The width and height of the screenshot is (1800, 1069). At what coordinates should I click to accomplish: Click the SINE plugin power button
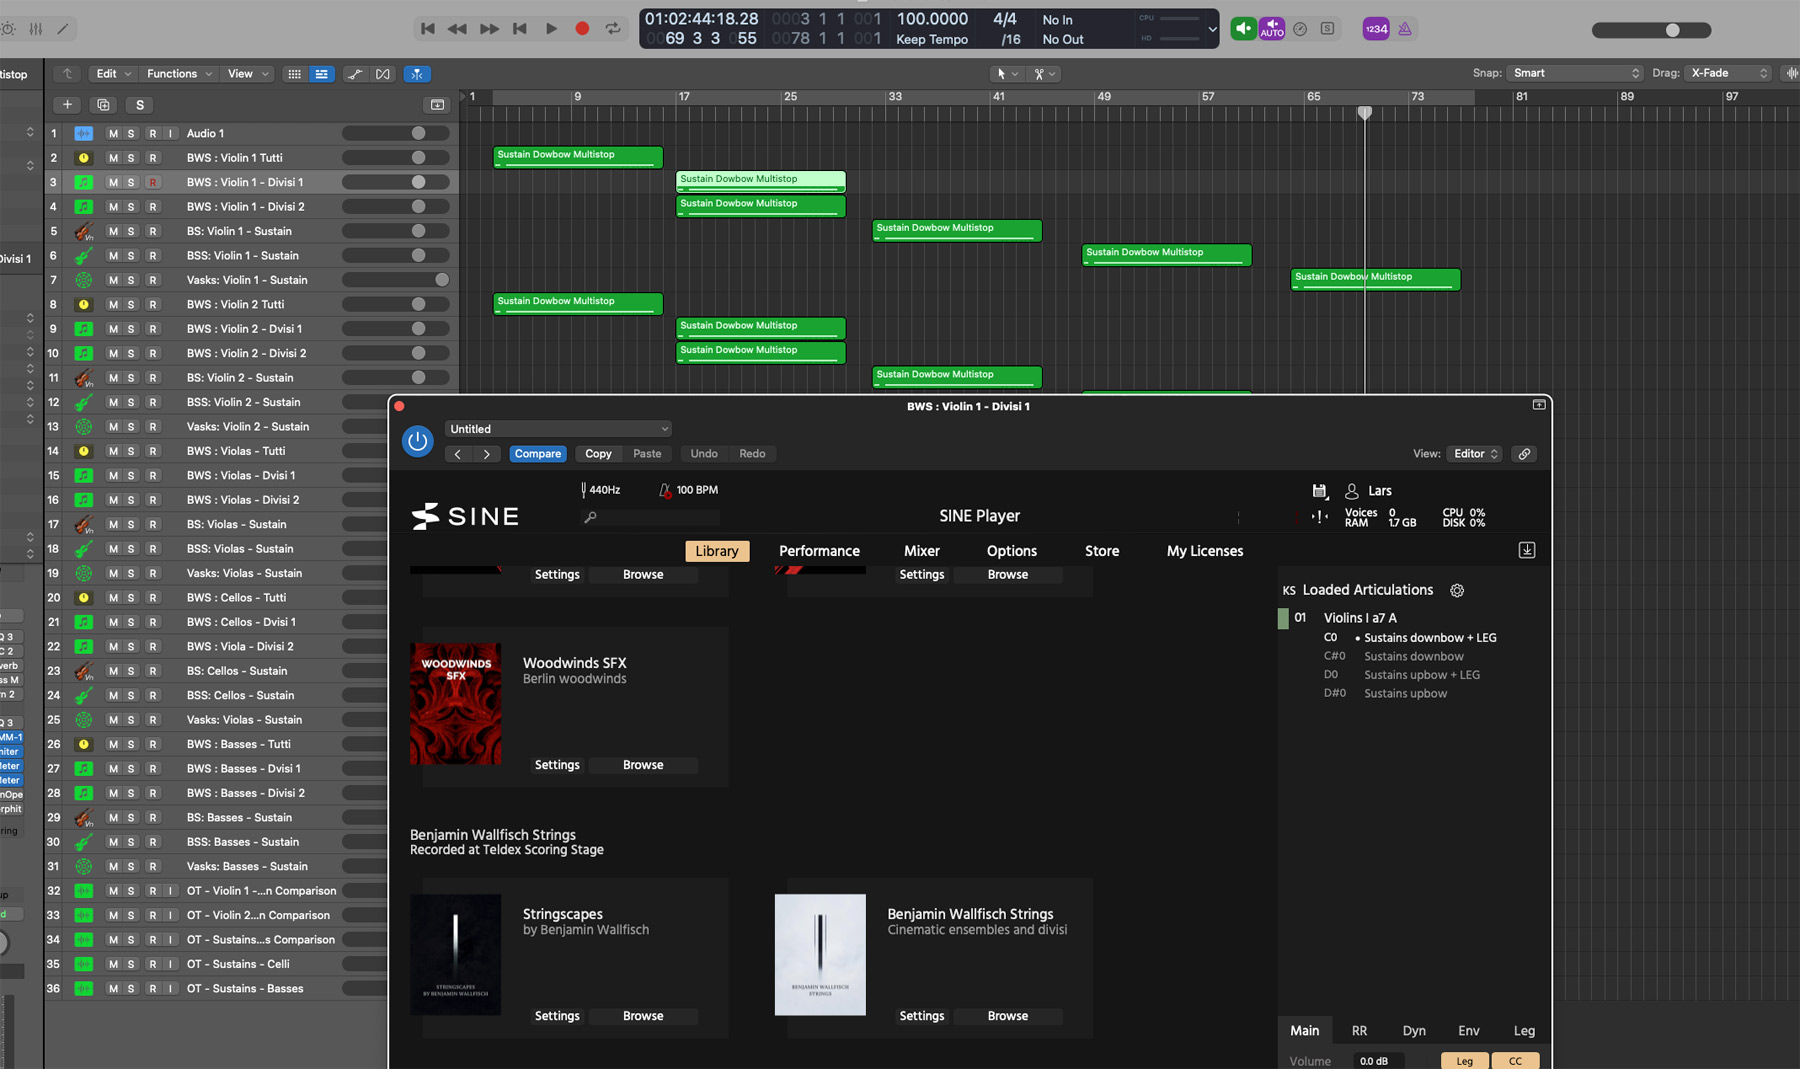(417, 441)
